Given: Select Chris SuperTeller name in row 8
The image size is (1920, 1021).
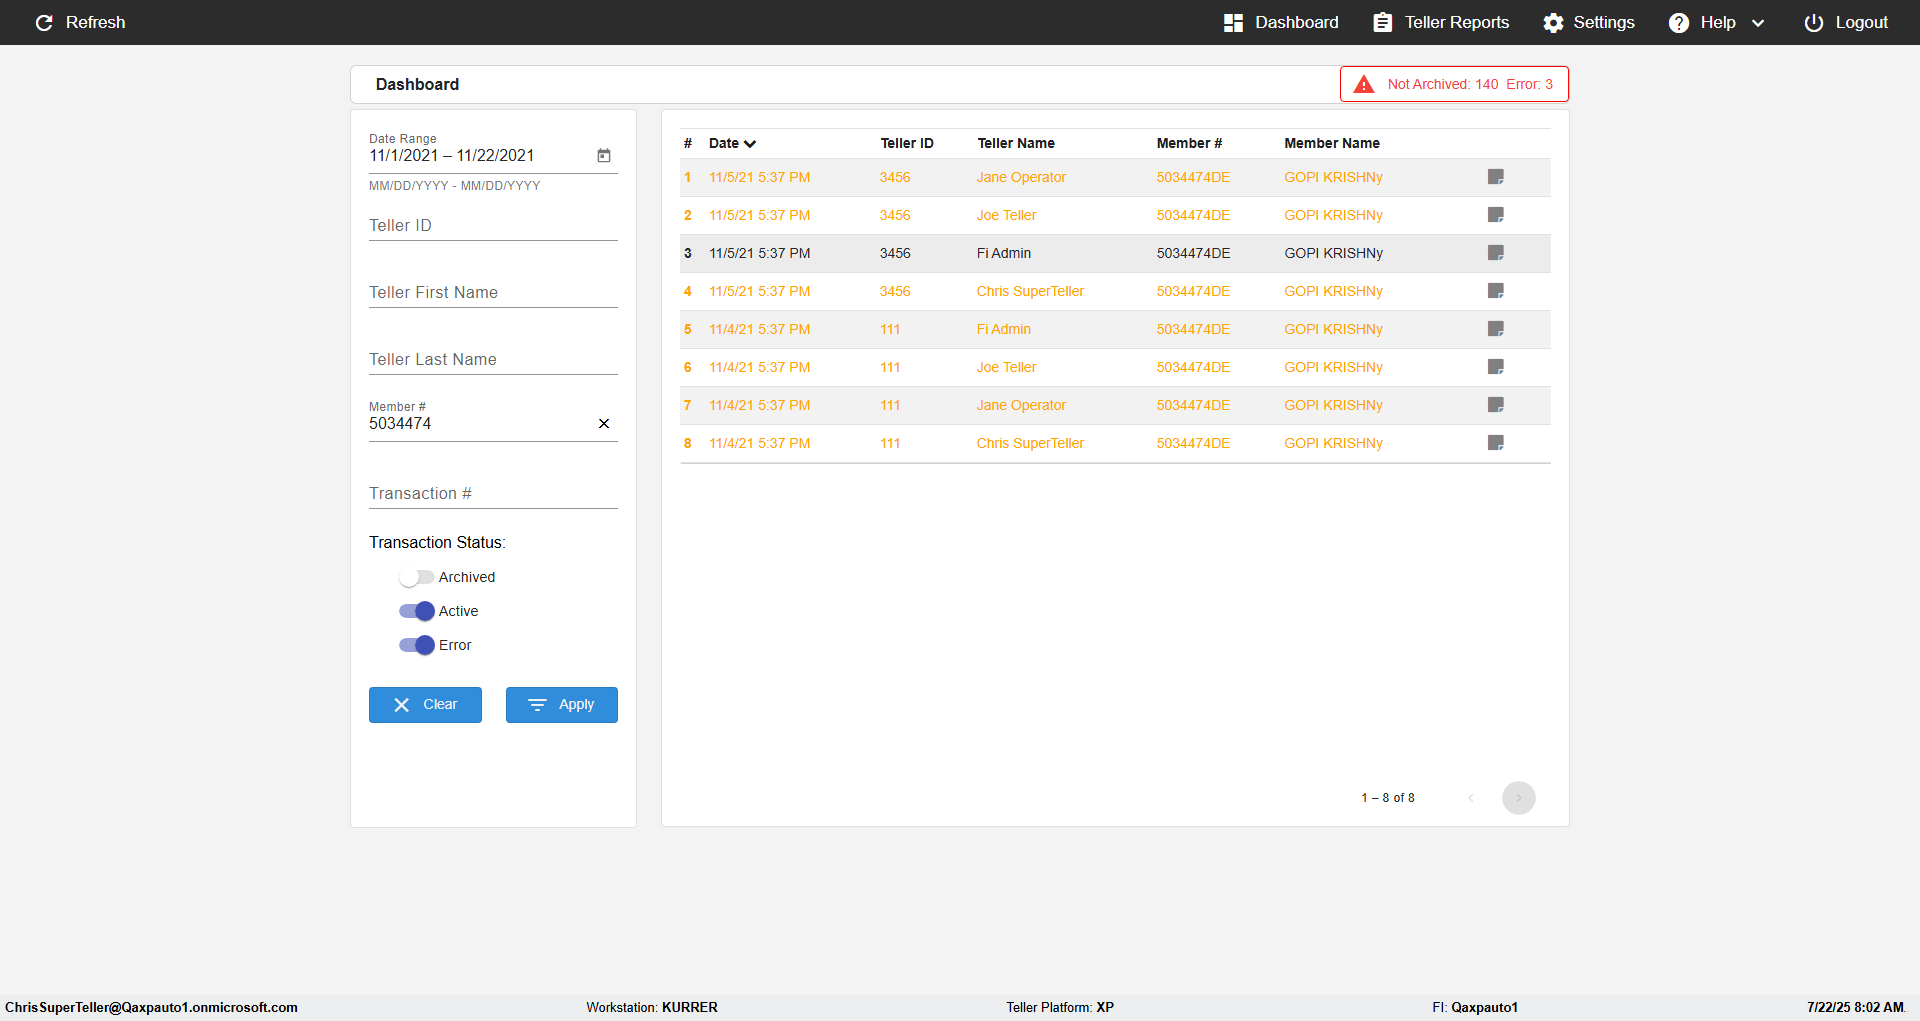Looking at the screenshot, I should (1030, 443).
